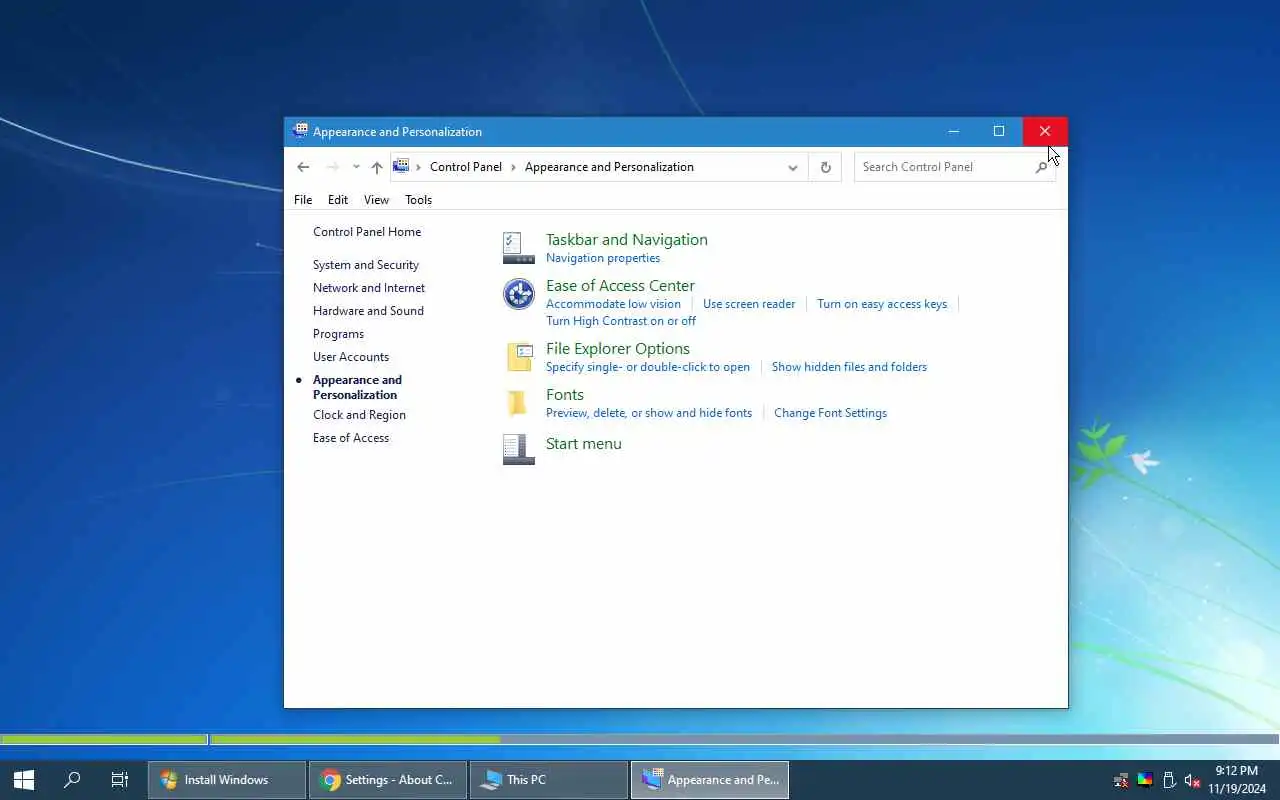This screenshot has height=800, width=1280.
Task: Expand the chevron after Control Panel breadcrumb
Action: [514, 167]
